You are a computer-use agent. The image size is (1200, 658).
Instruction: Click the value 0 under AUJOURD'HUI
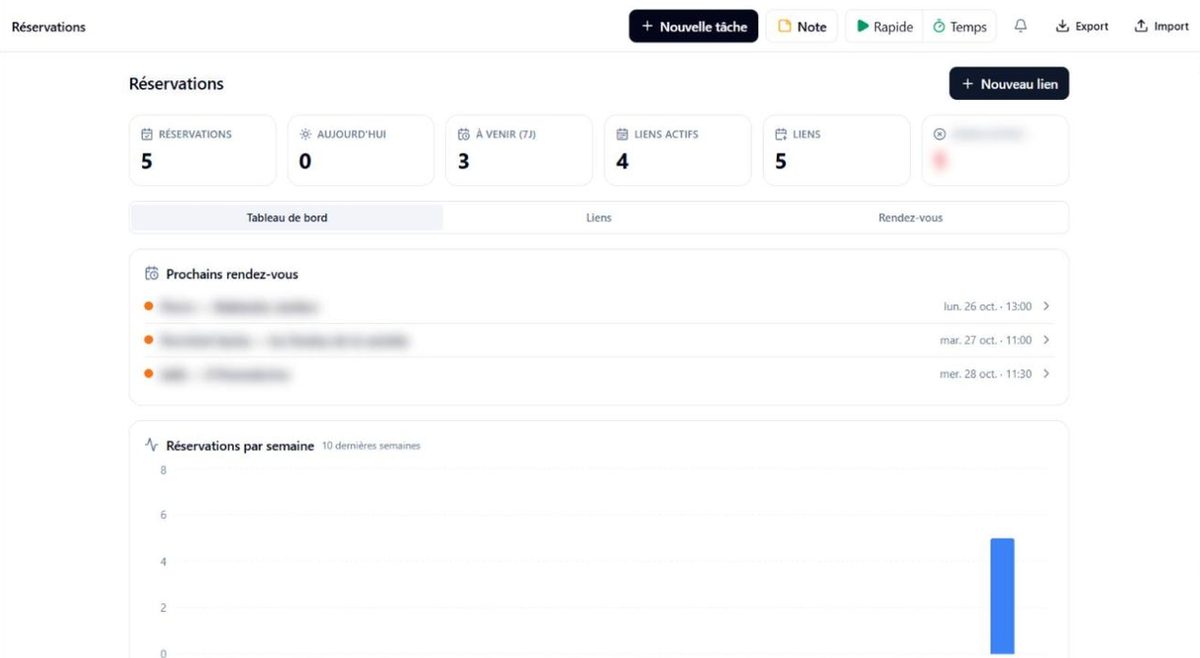point(306,161)
